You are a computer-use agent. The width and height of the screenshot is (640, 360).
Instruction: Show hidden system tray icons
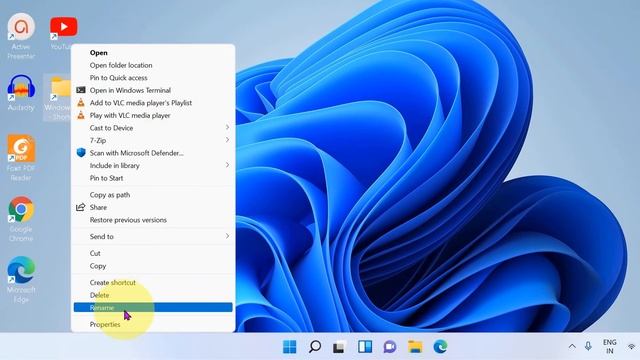point(572,347)
